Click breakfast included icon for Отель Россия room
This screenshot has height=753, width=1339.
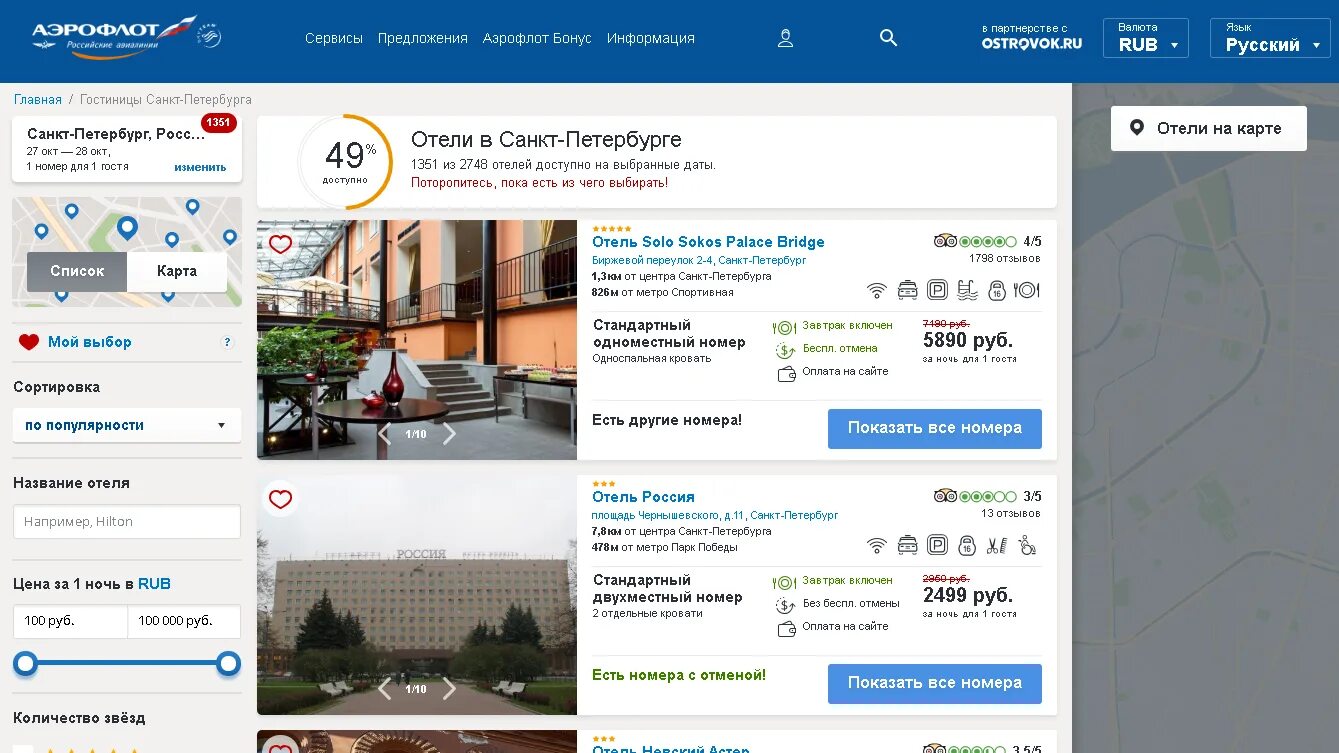pyautogui.click(x=785, y=582)
